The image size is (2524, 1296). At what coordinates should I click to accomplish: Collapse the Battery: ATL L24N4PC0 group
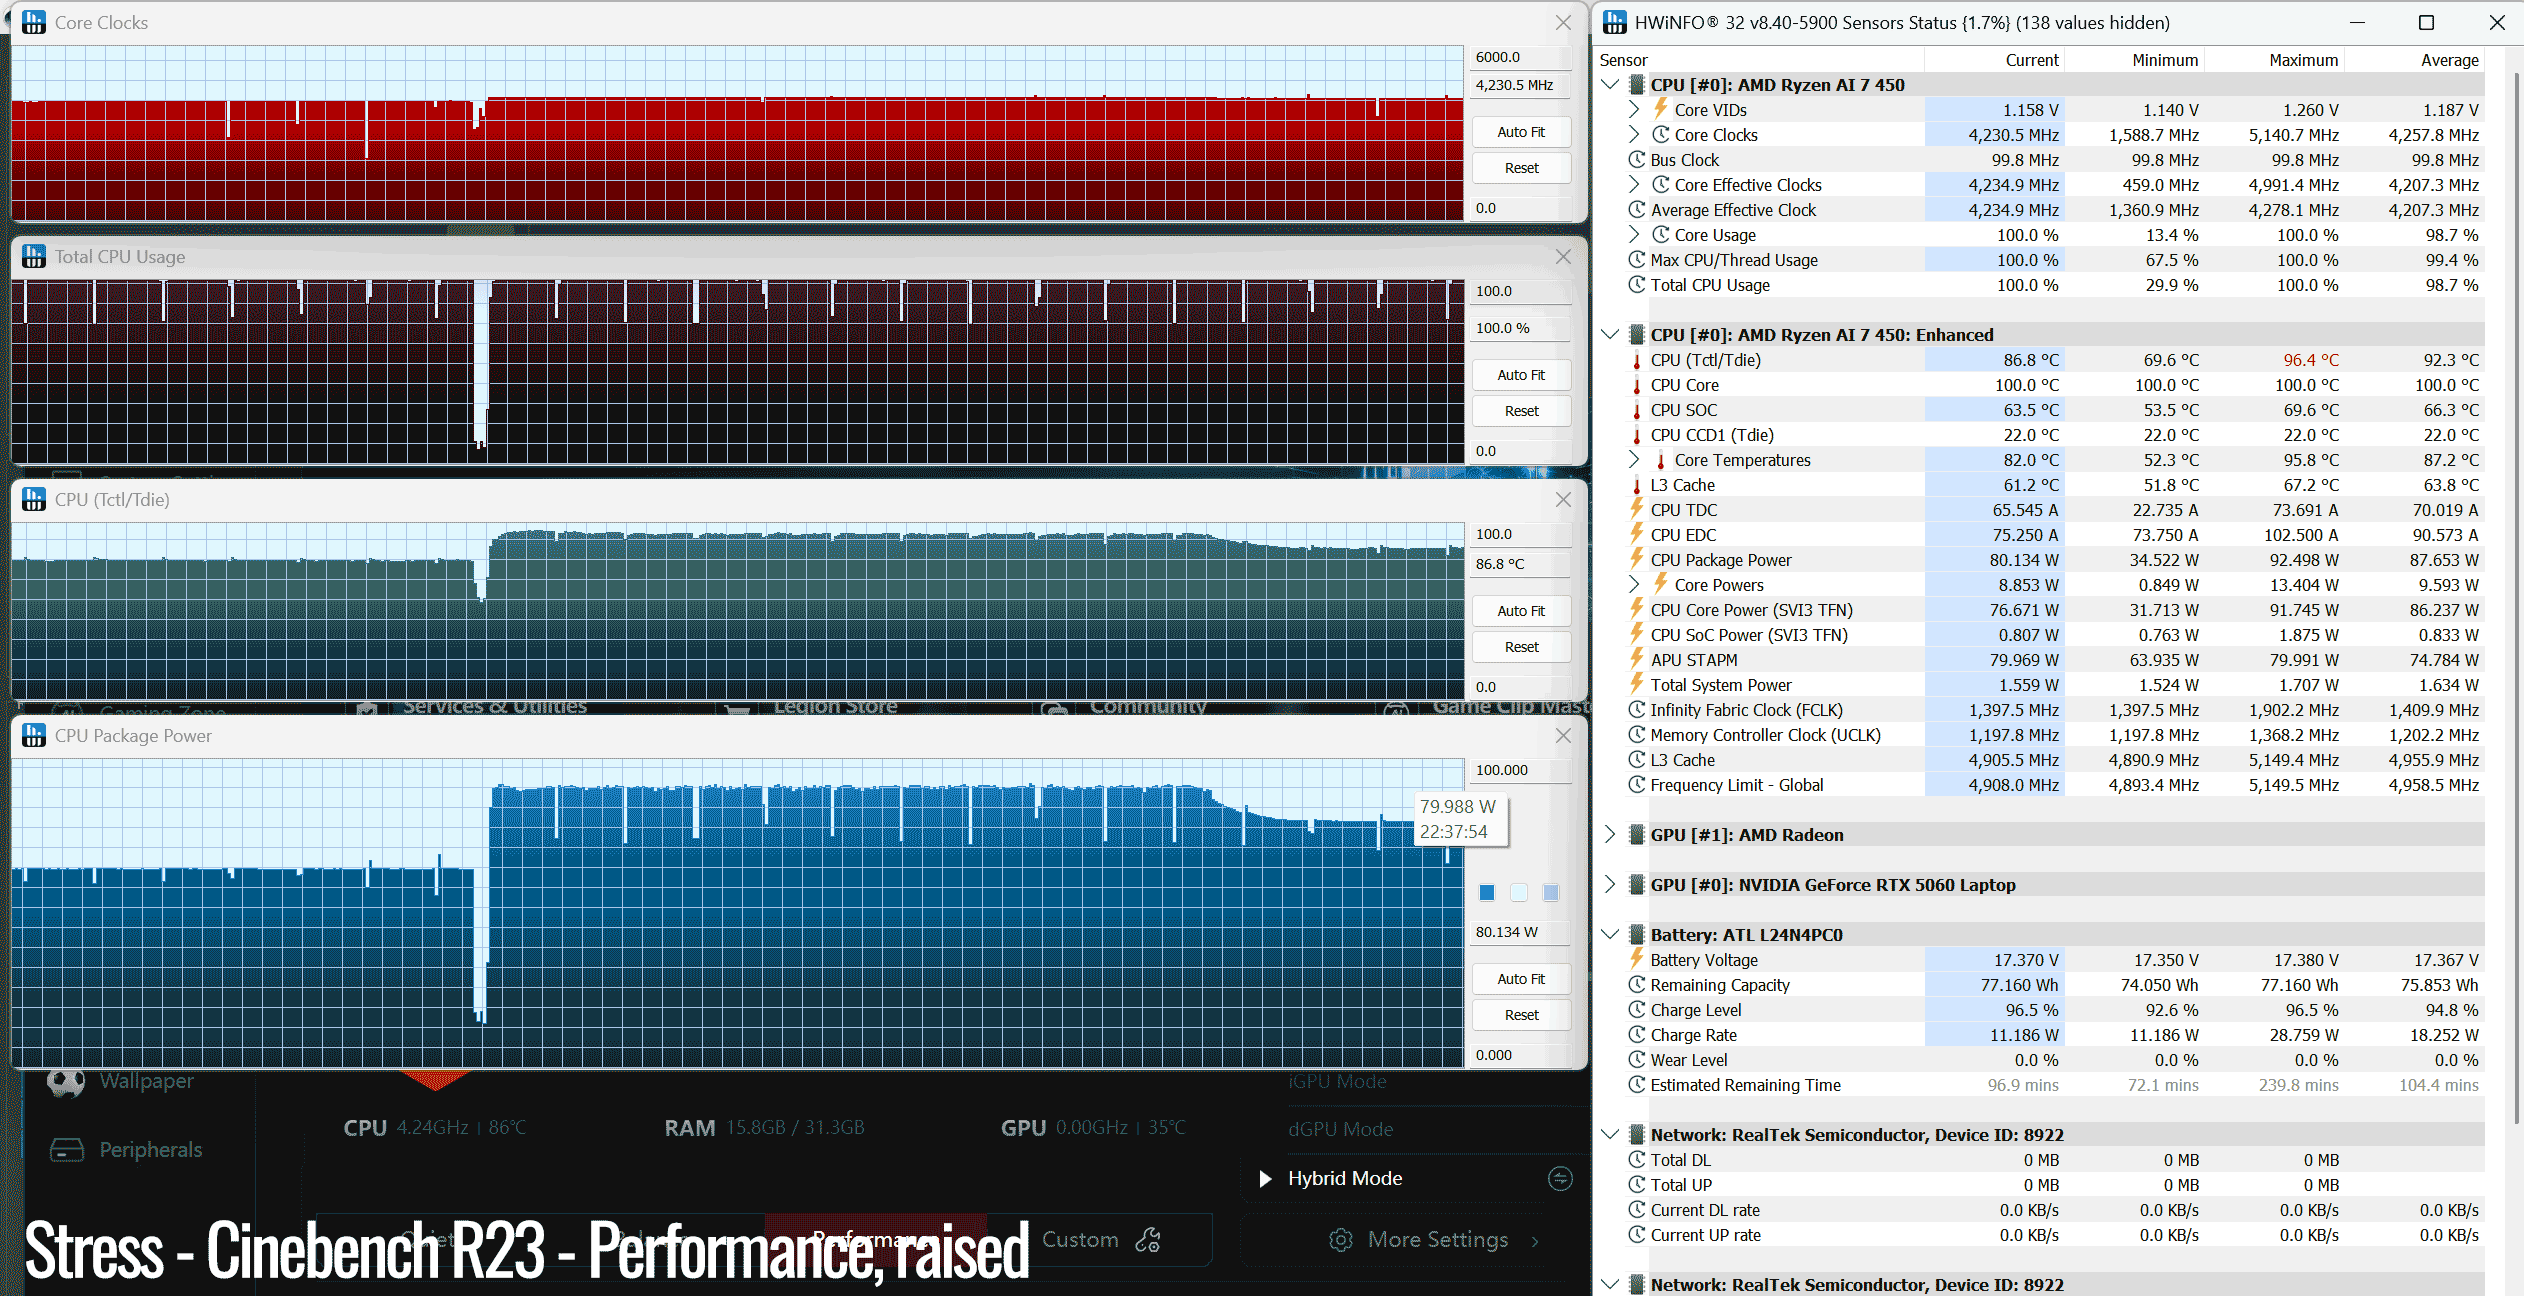click(x=1610, y=935)
